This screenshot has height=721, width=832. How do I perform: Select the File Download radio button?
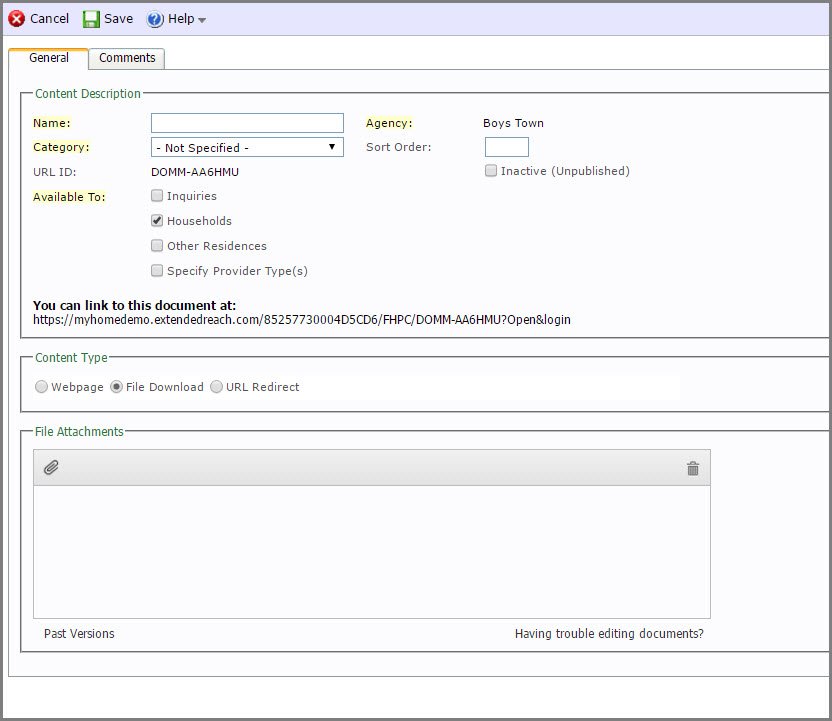click(x=116, y=387)
